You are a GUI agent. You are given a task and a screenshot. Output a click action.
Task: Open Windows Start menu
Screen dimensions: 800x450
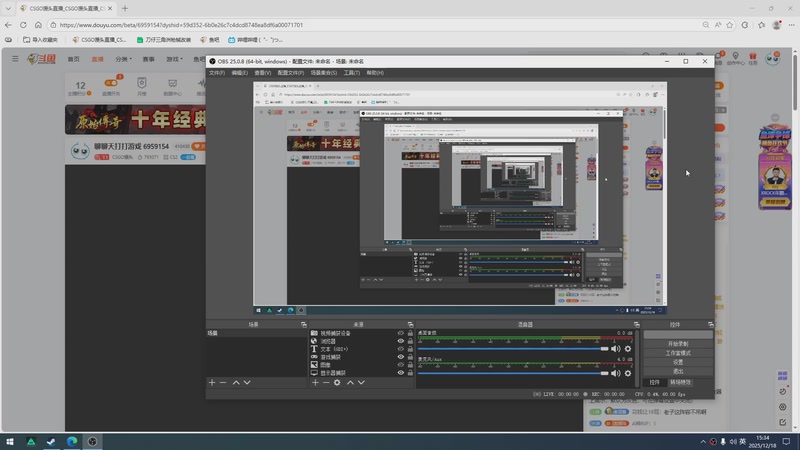10,441
